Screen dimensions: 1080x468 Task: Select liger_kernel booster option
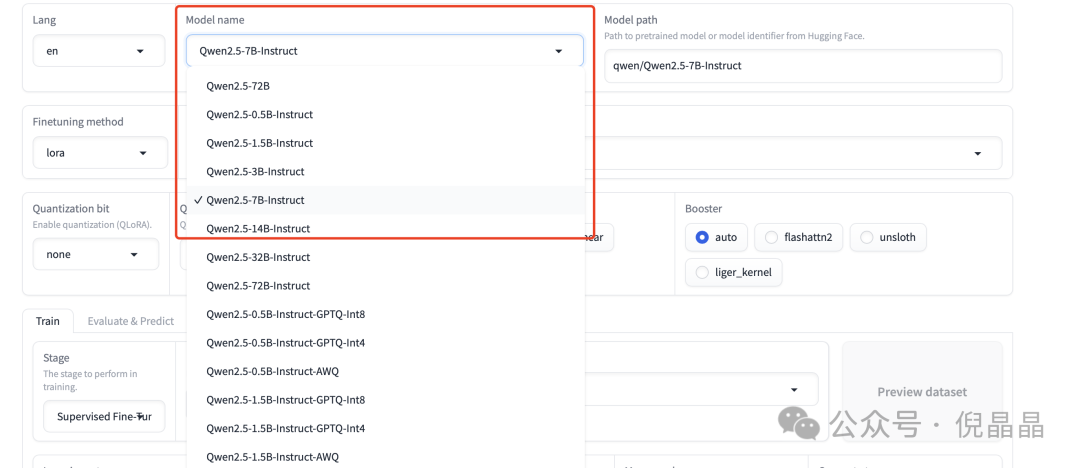click(x=734, y=272)
